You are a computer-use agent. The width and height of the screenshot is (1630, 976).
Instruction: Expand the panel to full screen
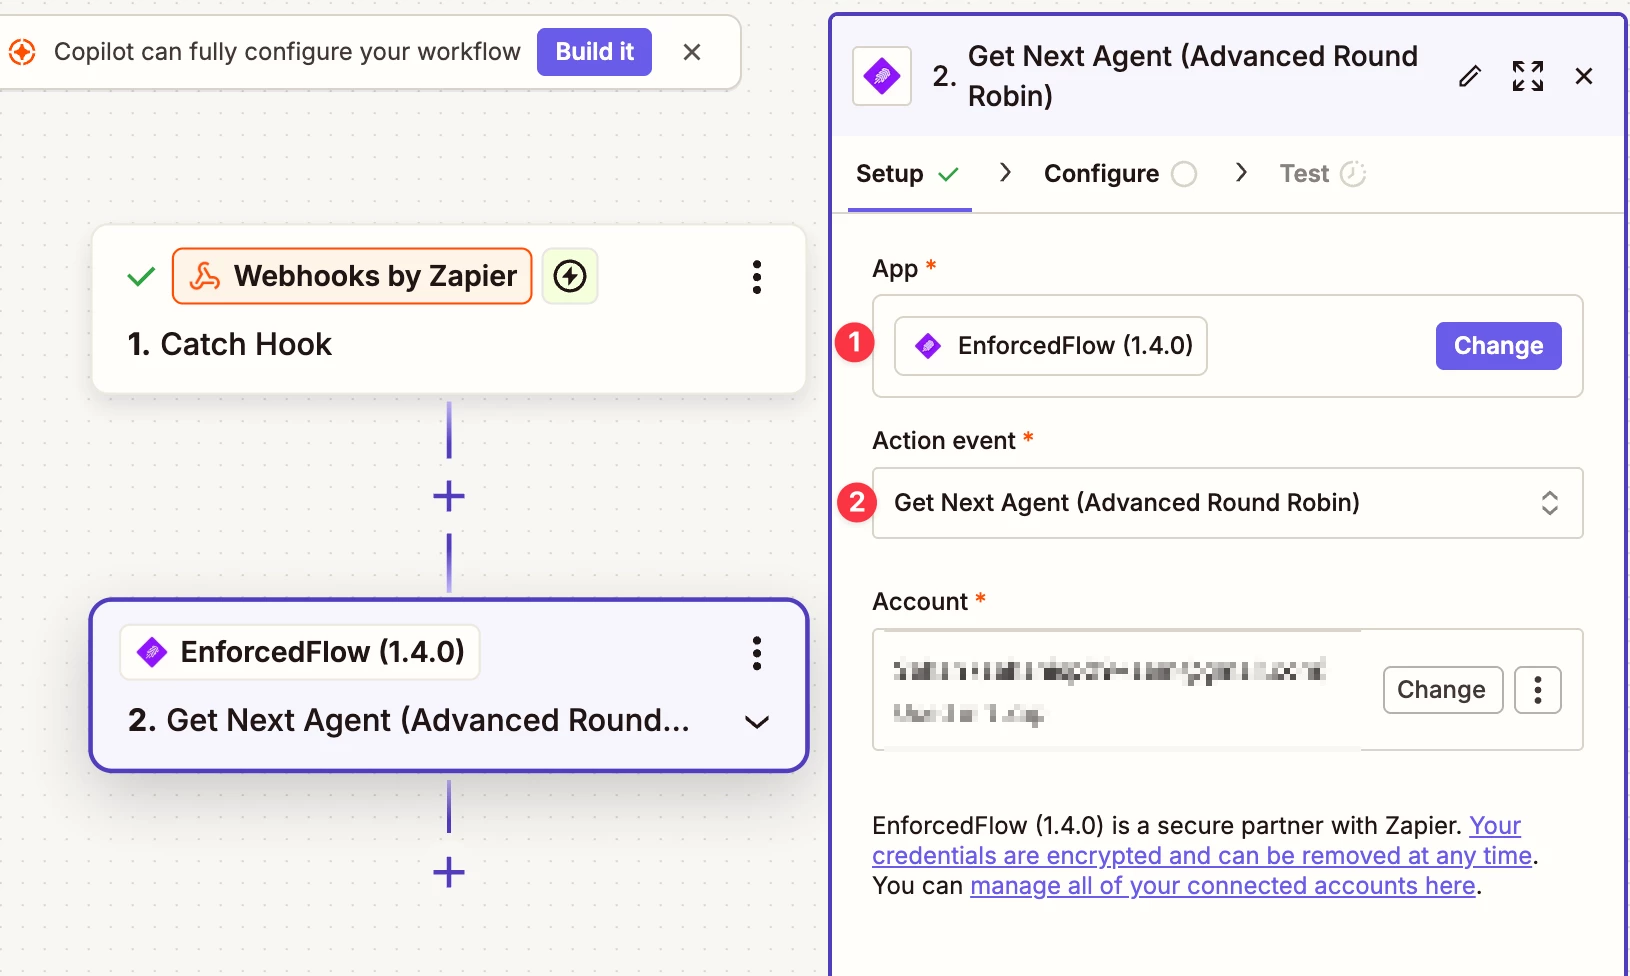coord(1528,76)
